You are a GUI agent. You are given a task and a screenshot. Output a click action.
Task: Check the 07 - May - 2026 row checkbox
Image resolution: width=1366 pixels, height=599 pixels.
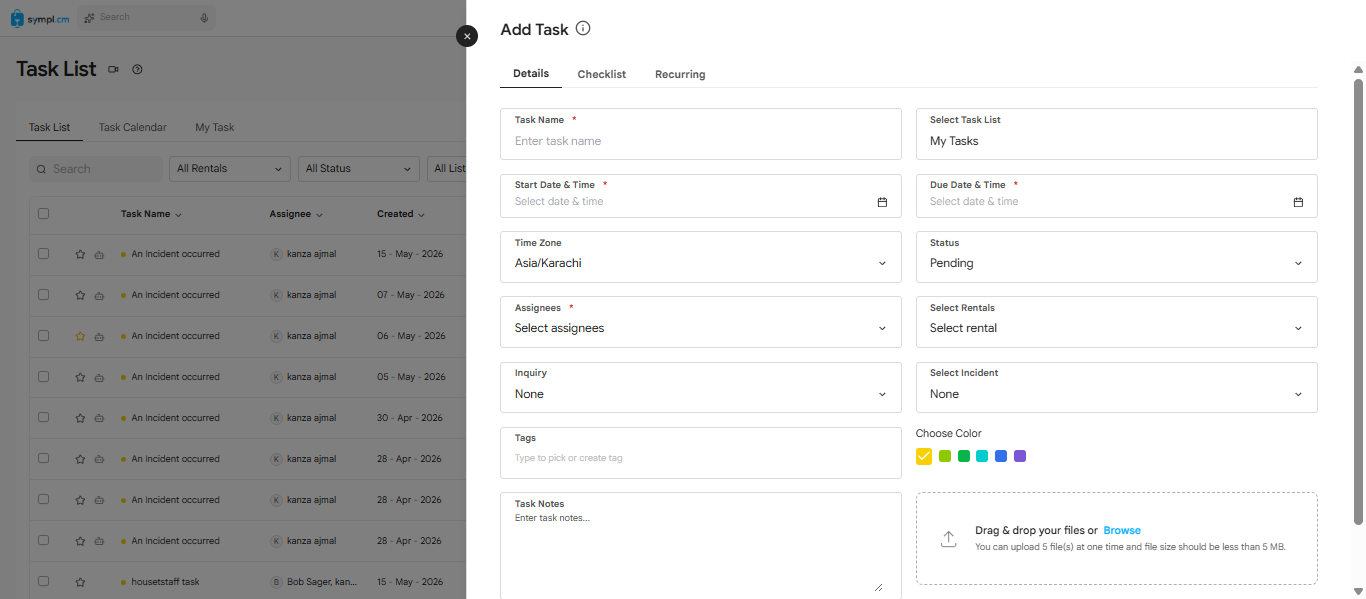click(43, 294)
